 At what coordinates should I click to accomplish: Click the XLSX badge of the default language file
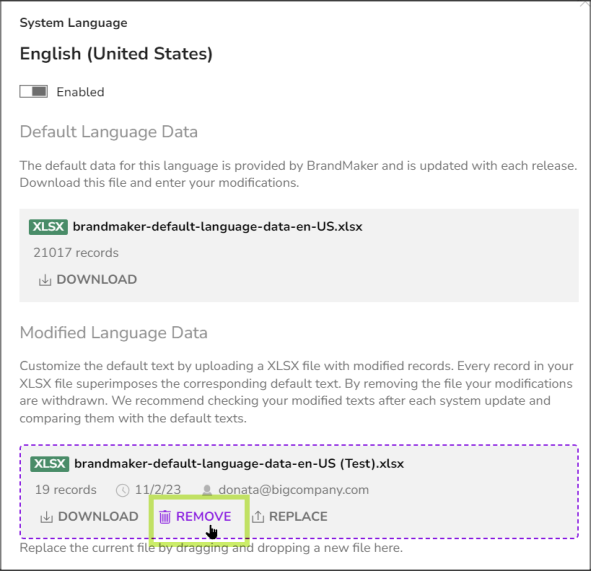pos(48,227)
